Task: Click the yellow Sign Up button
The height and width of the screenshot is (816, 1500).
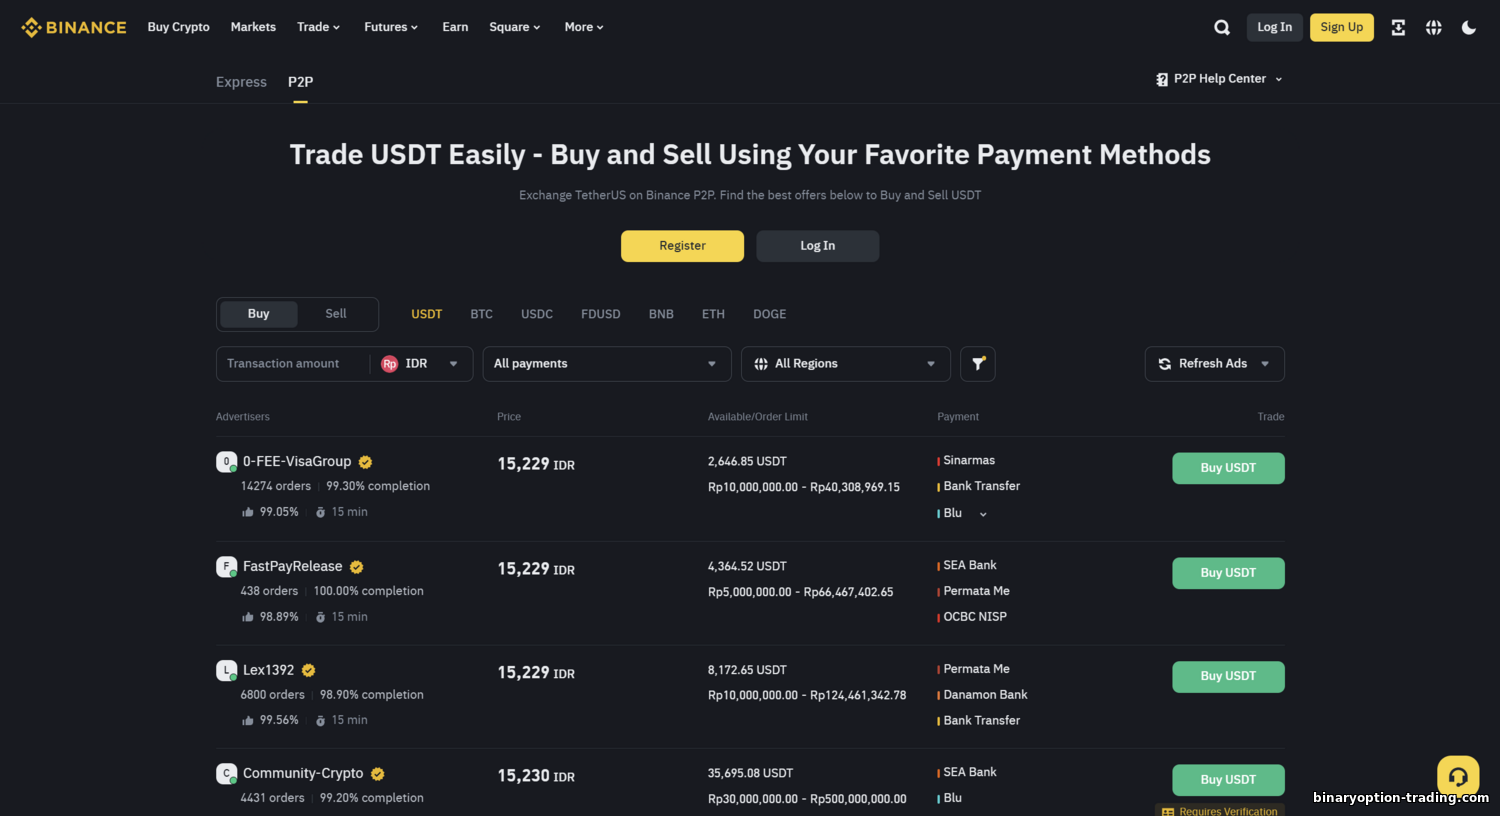Action: (1342, 27)
